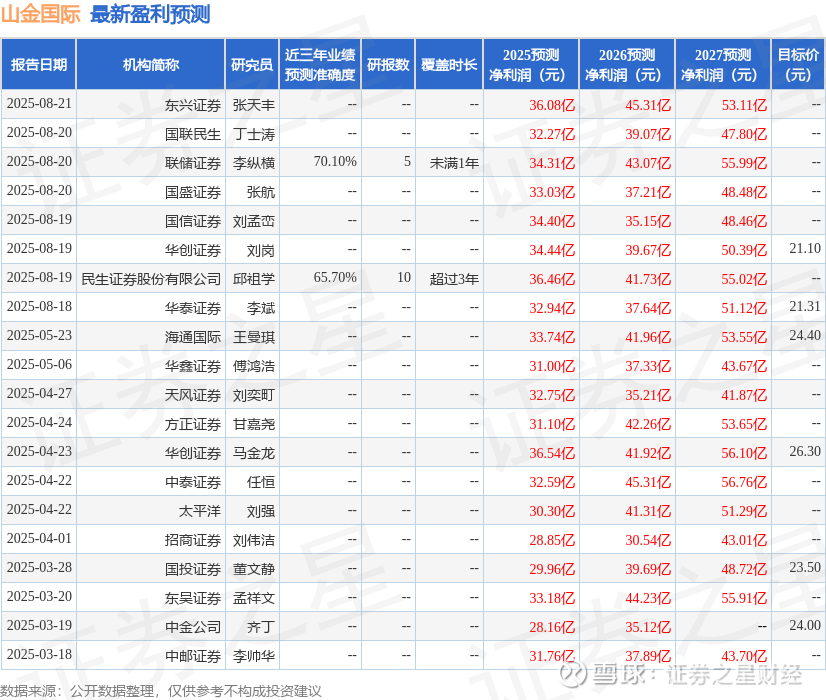Click the 21.10 target price

(805, 249)
